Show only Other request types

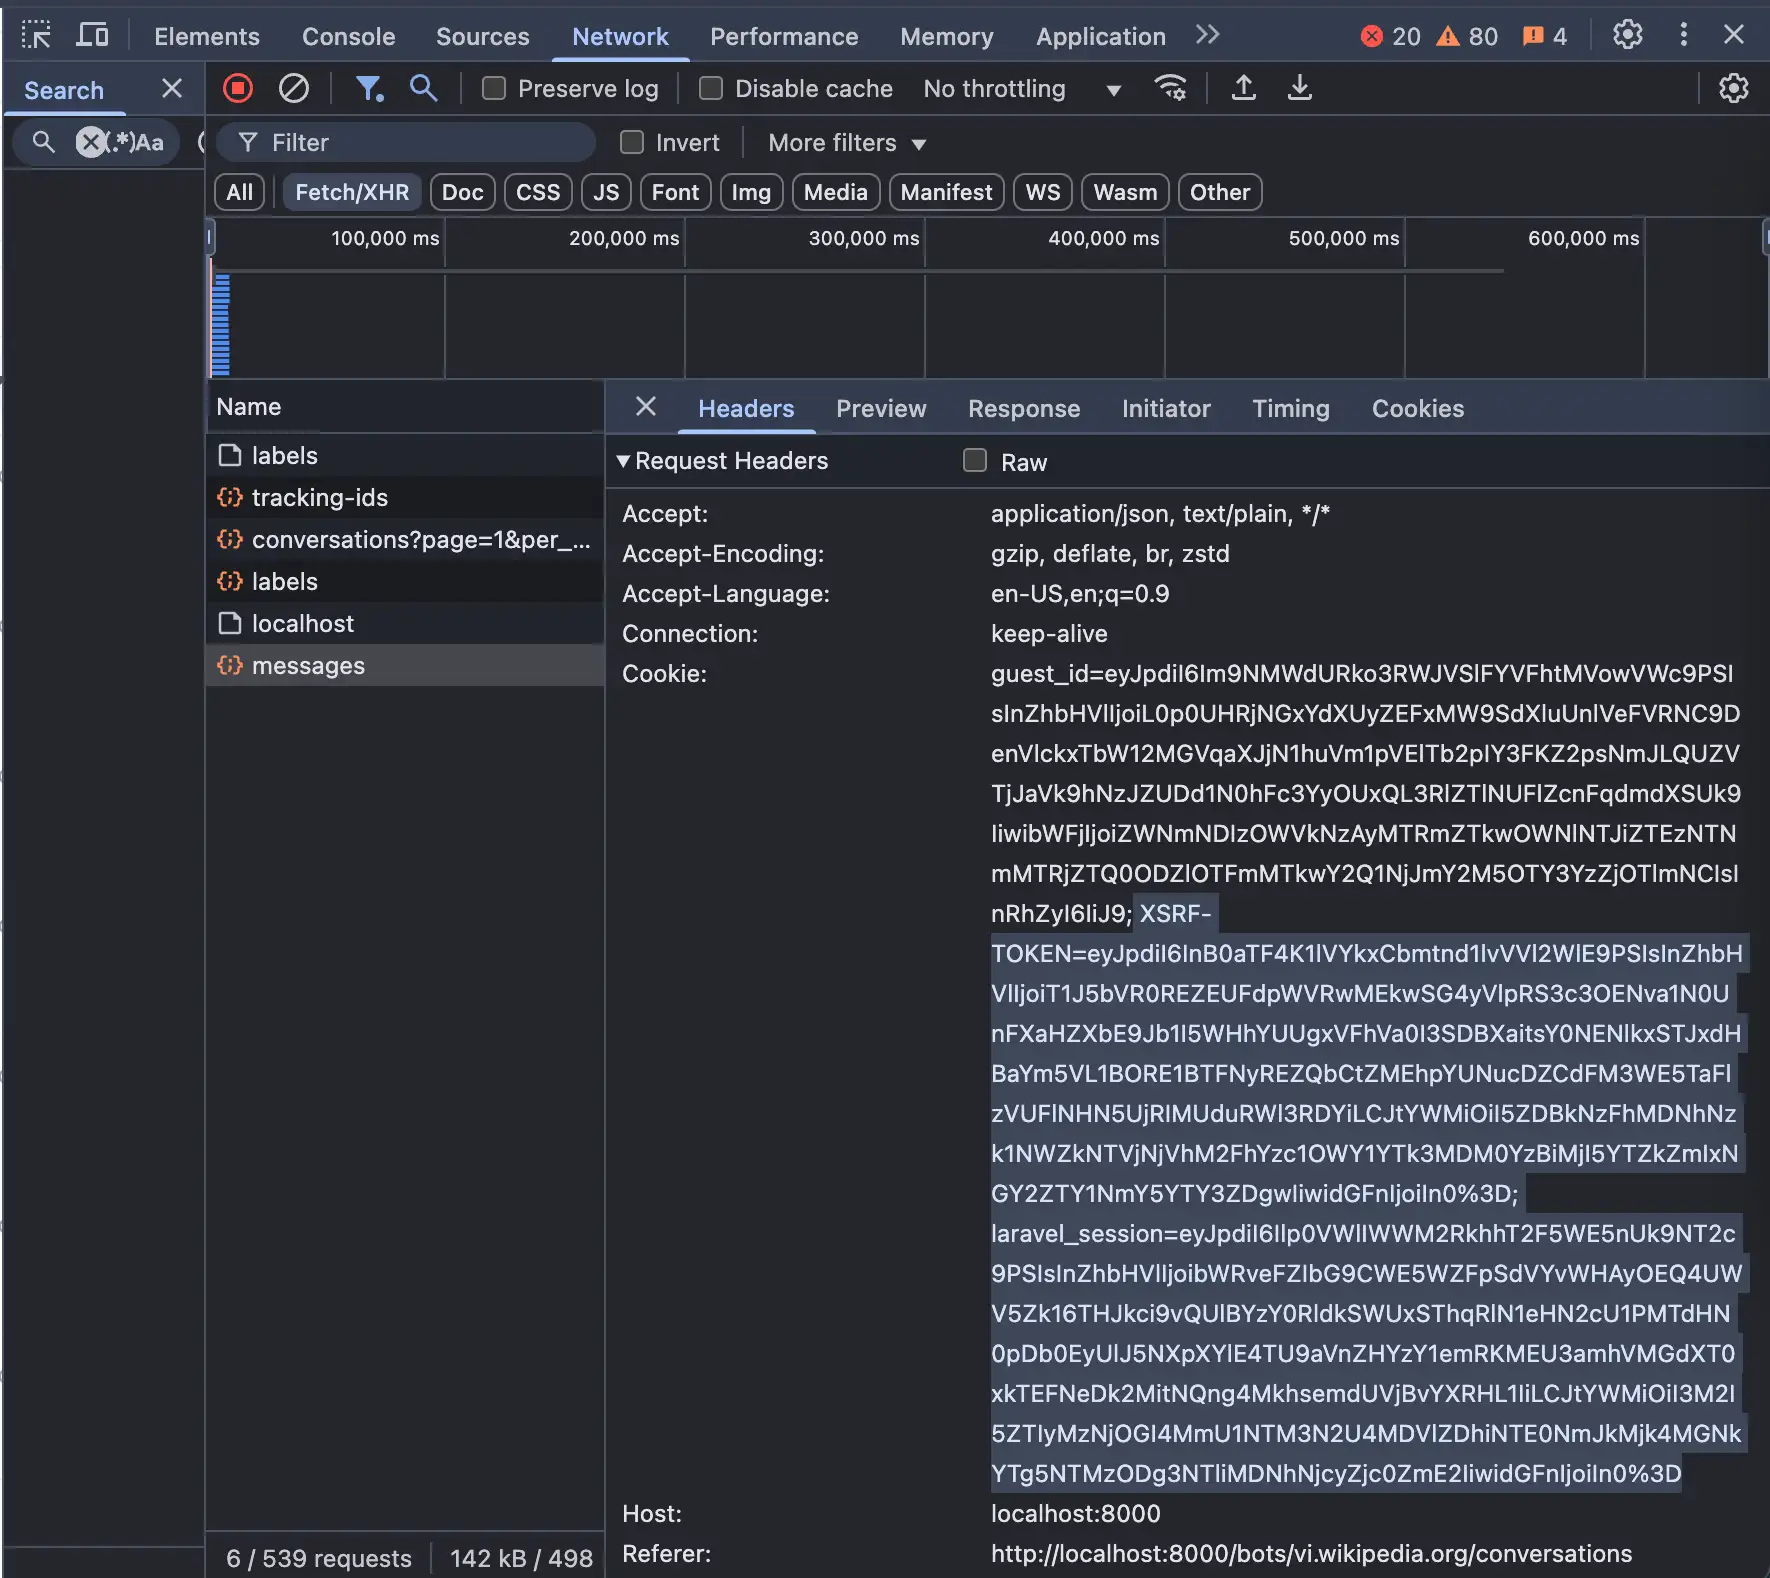[x=1218, y=192]
